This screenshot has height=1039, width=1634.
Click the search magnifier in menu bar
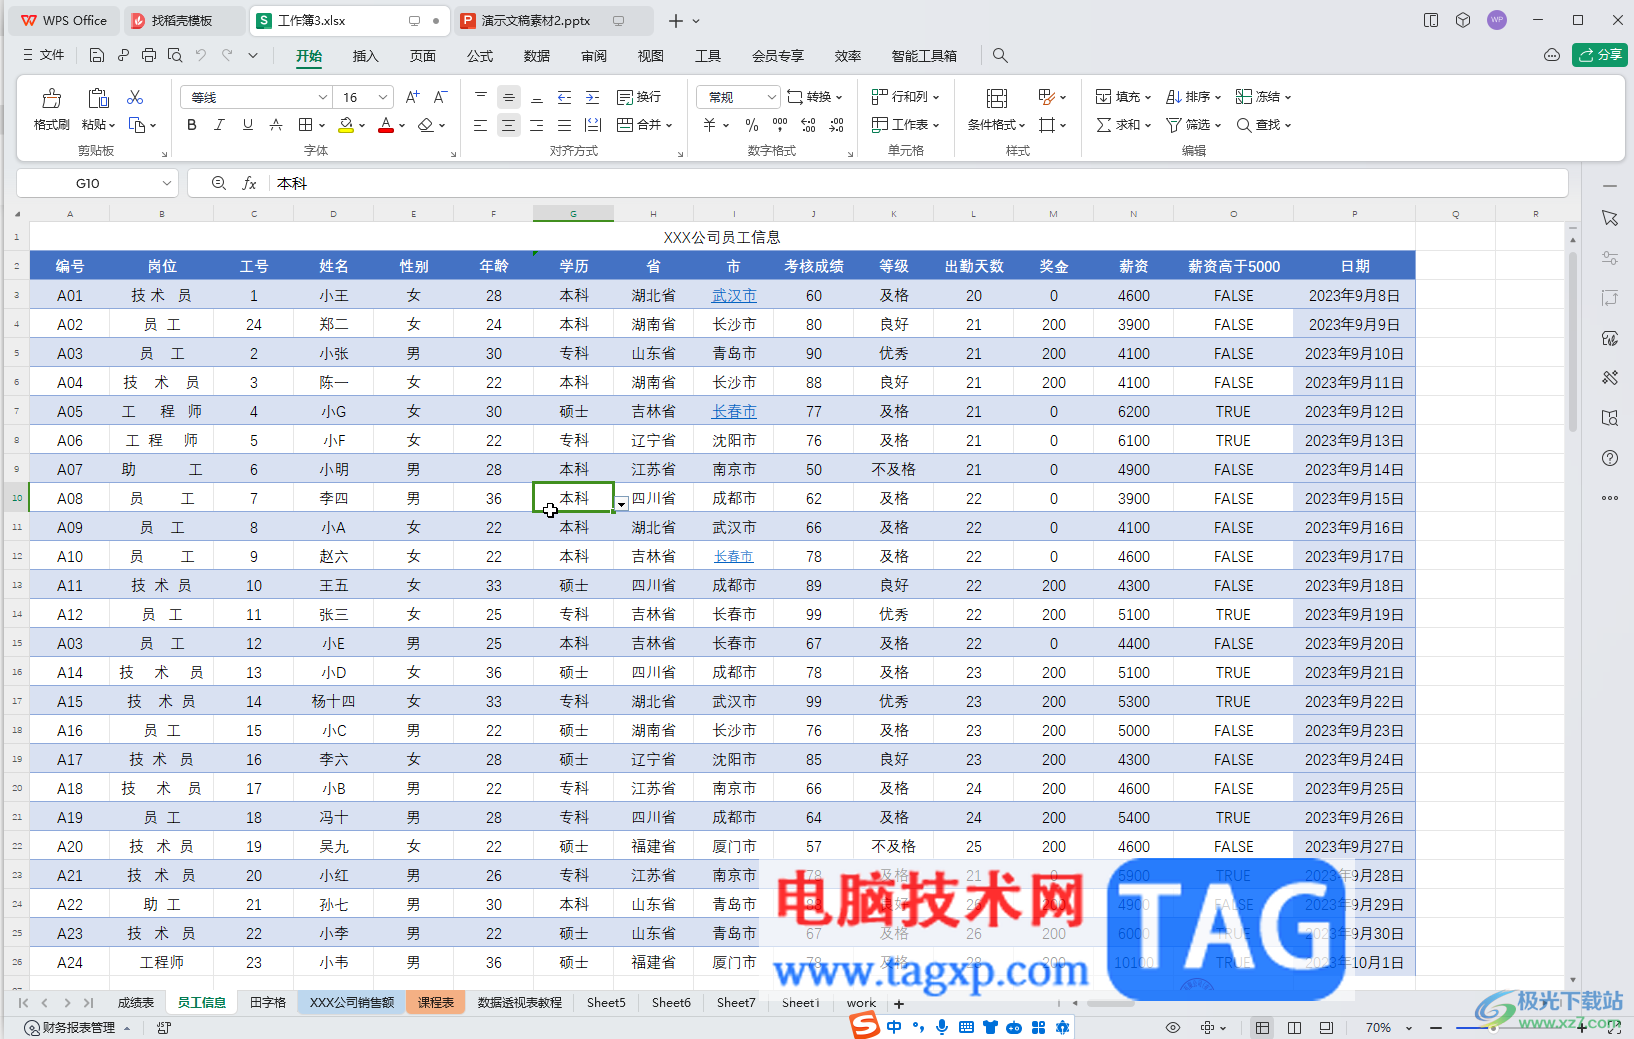[x=1000, y=56]
